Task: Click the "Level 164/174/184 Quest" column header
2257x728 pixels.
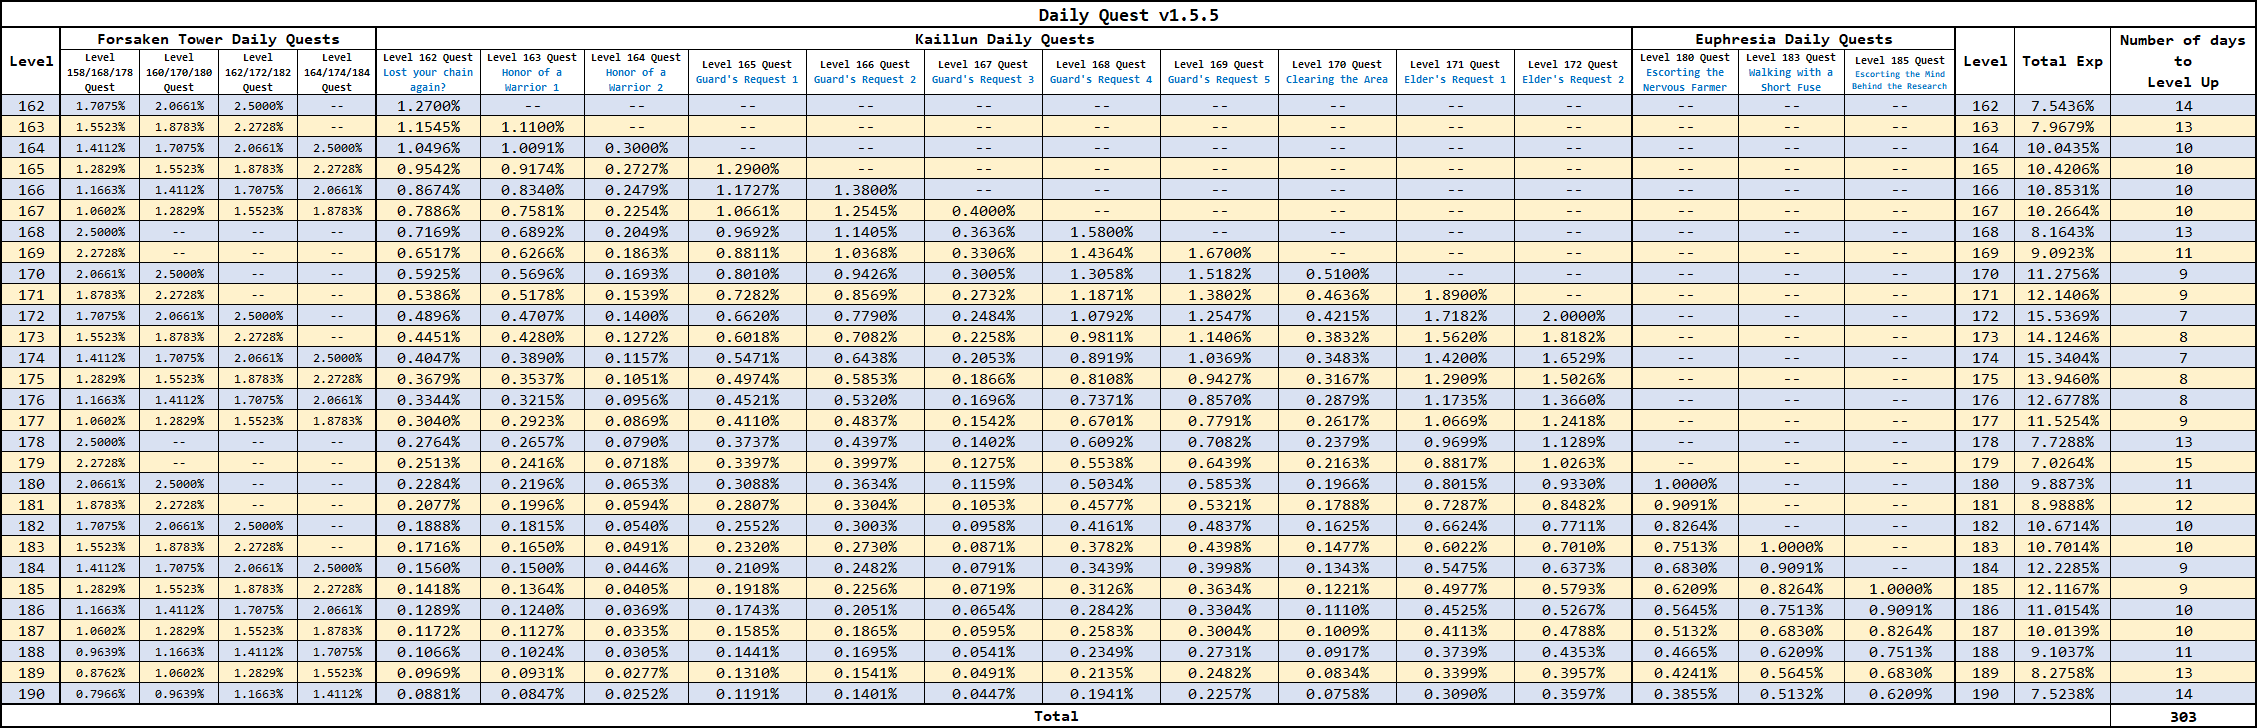Action: point(337,72)
